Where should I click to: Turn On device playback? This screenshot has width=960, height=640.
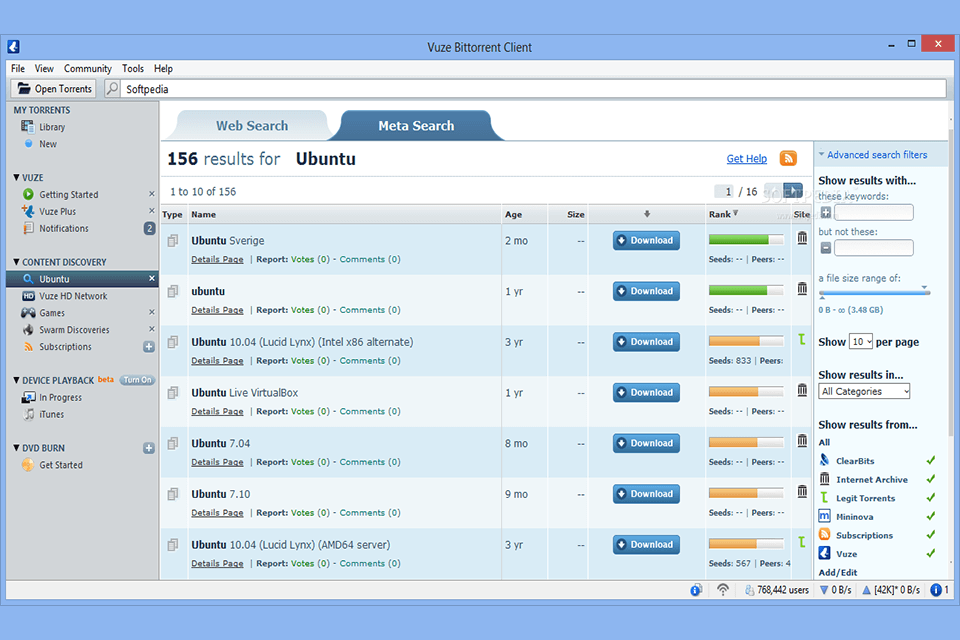(137, 380)
